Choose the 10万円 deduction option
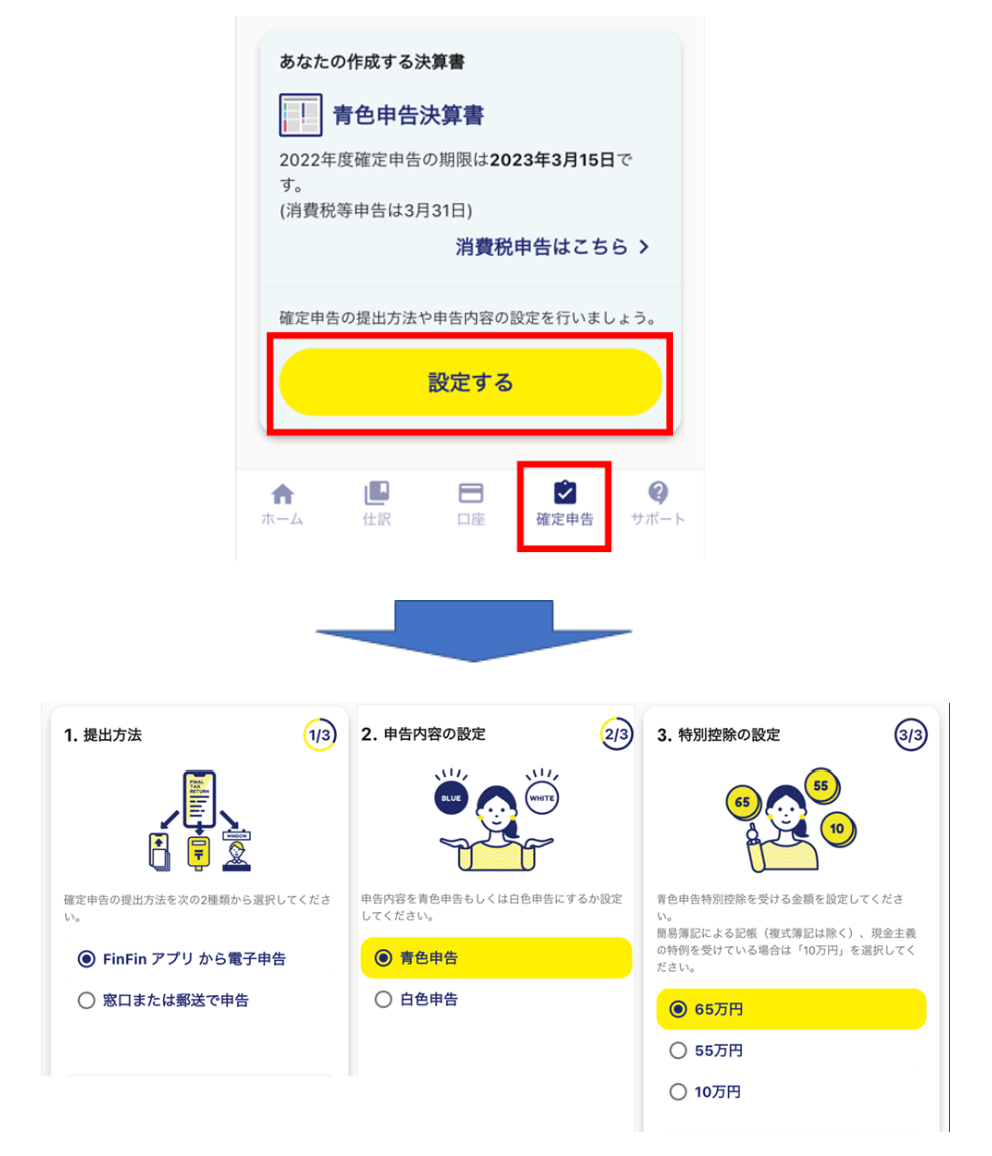The height and width of the screenshot is (1156, 992). [x=705, y=1092]
